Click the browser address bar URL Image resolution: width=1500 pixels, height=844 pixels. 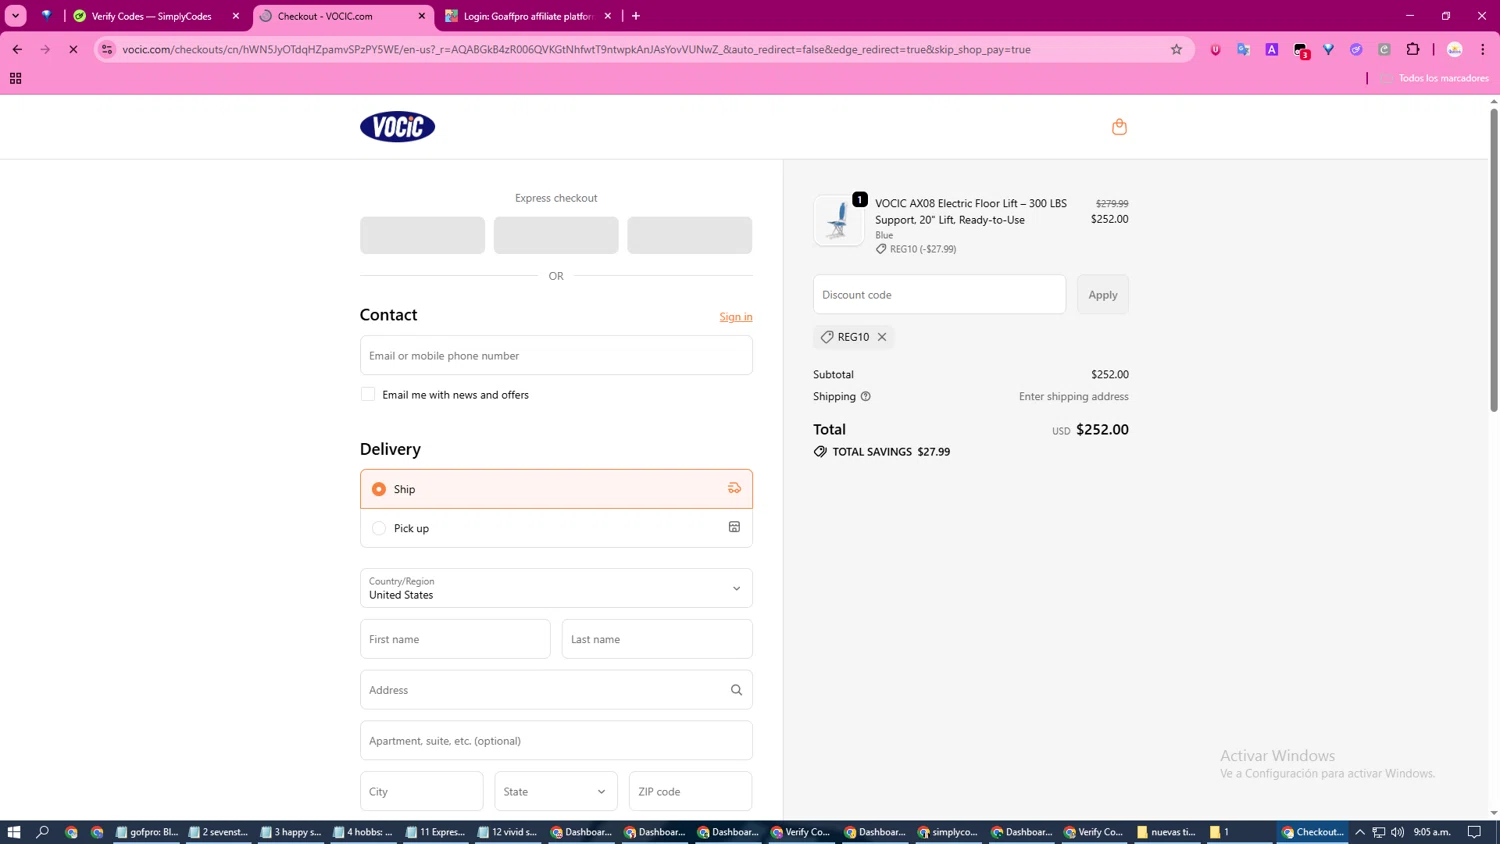click(576, 49)
